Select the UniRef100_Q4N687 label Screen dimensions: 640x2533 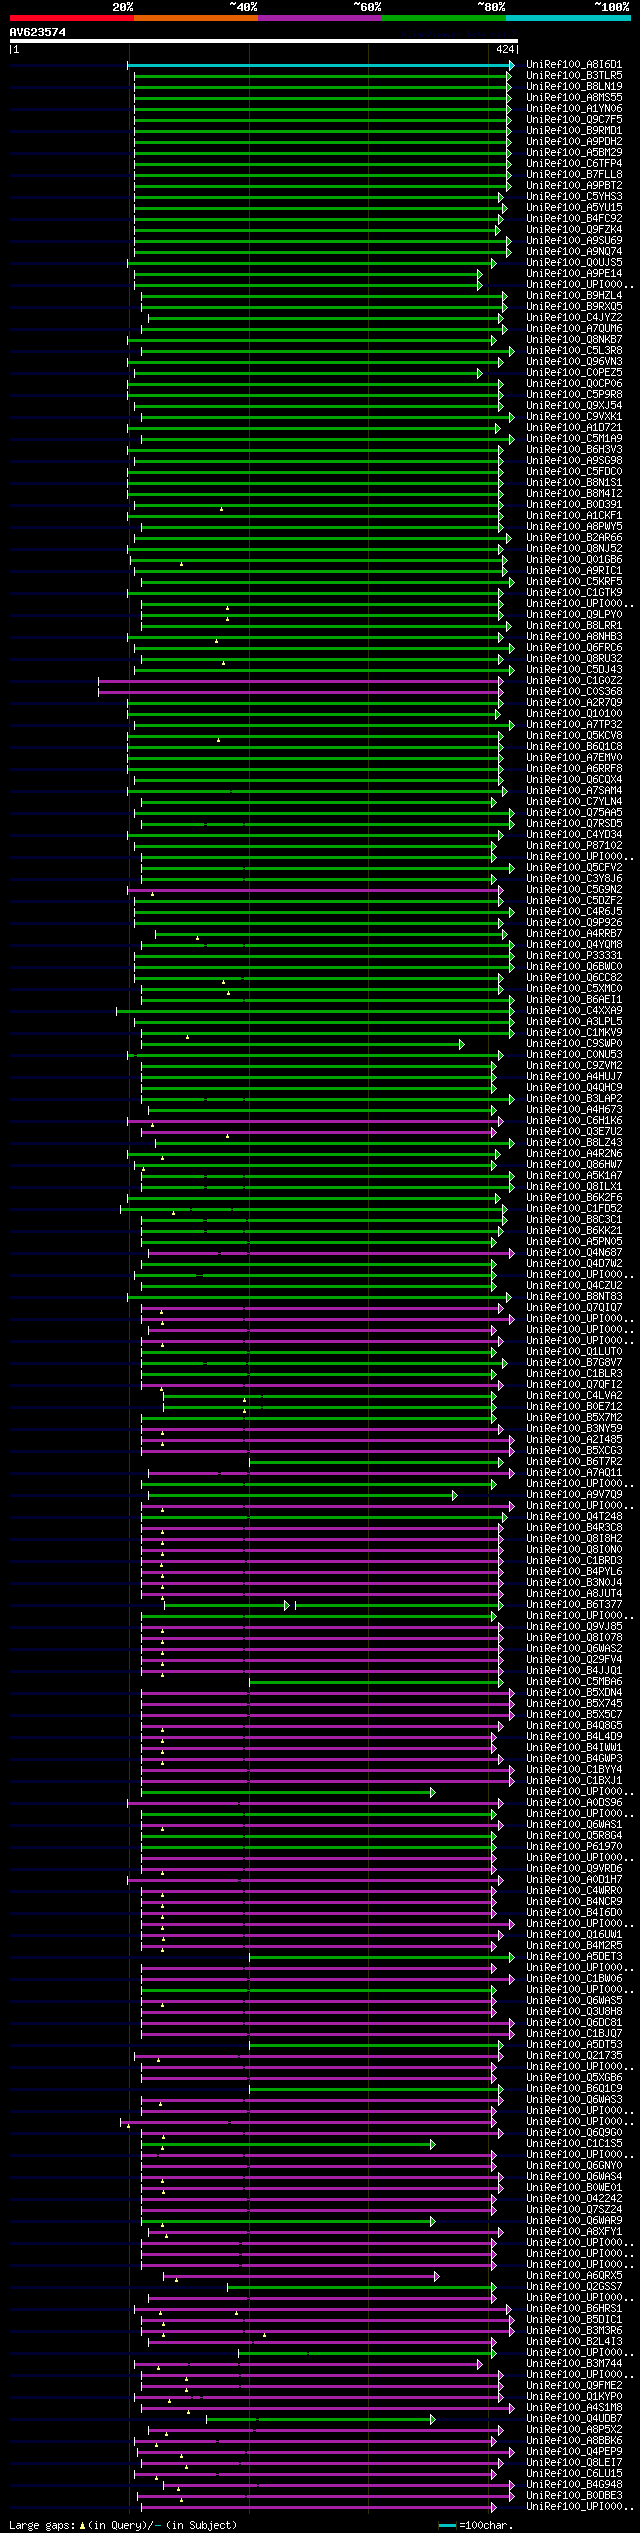tap(574, 1253)
